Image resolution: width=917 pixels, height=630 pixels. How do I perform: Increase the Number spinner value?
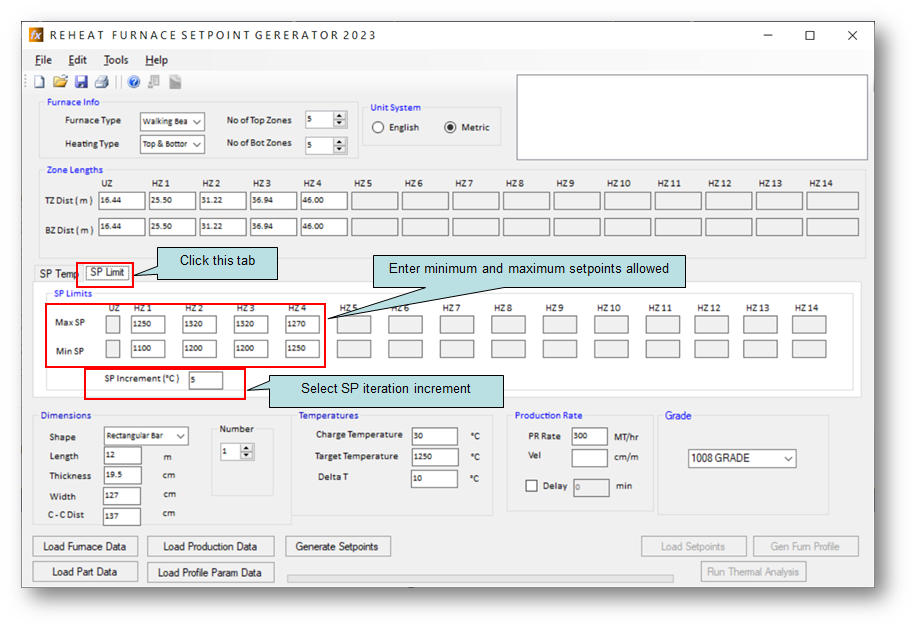point(247,448)
